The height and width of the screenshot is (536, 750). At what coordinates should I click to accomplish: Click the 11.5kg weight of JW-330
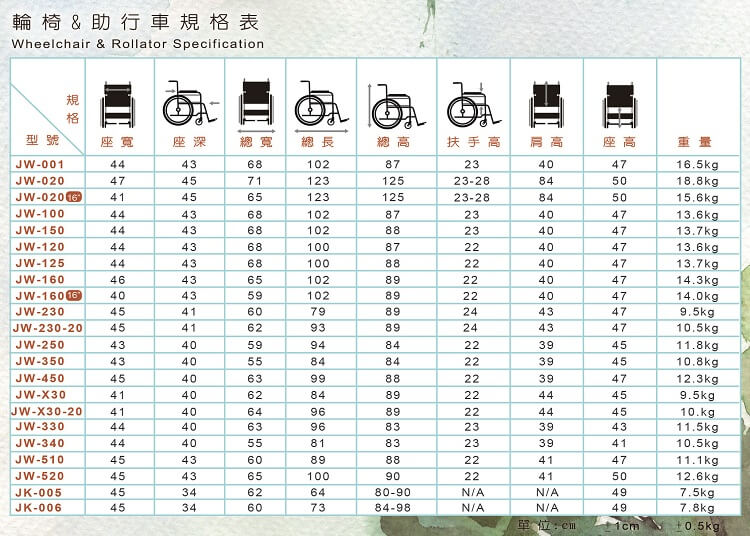tap(697, 427)
